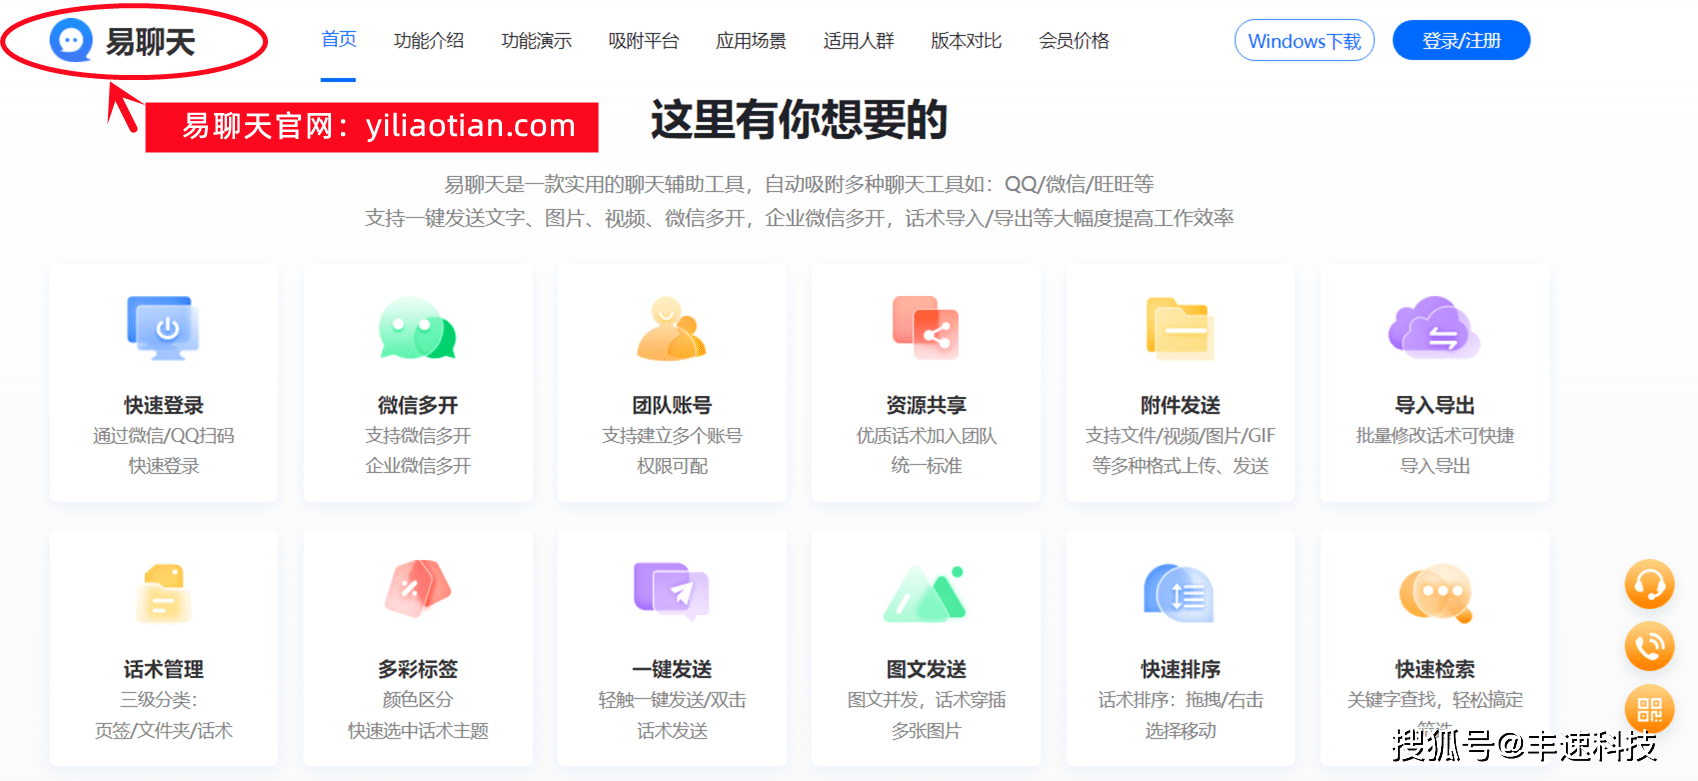The width and height of the screenshot is (1698, 781).
Task: Click the text 图文并发，话术穿插
Action: (x=926, y=700)
